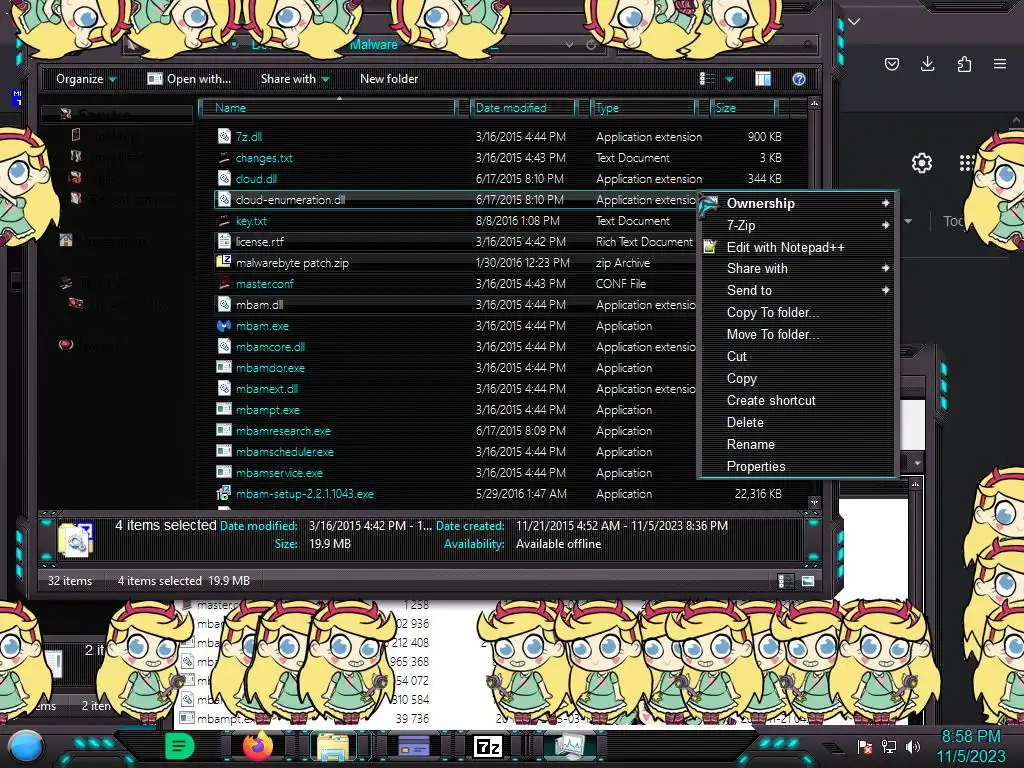Image resolution: width=1024 pixels, height=768 pixels.
Task: Select the 7z.dll file icon
Action: [224, 136]
